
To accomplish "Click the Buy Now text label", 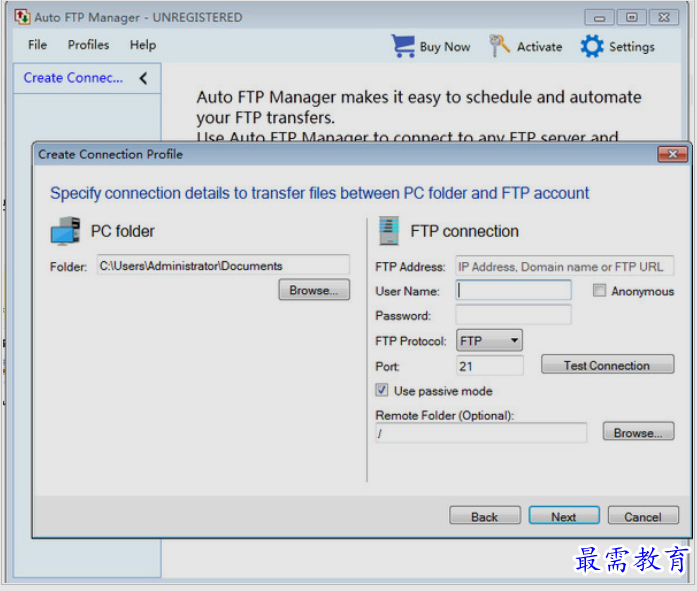I will (445, 47).
